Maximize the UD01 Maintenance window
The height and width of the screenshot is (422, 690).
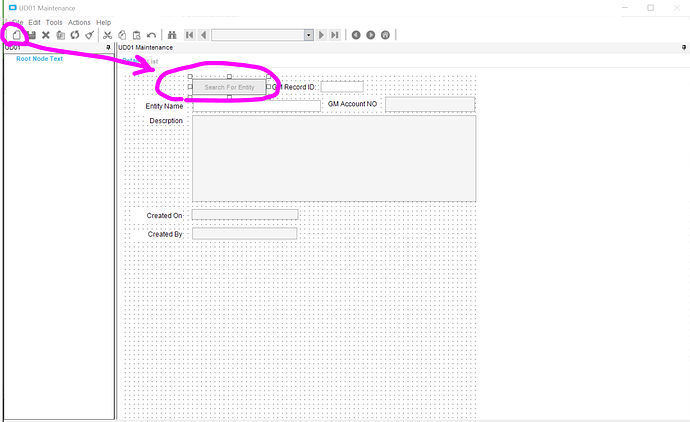[650, 7]
